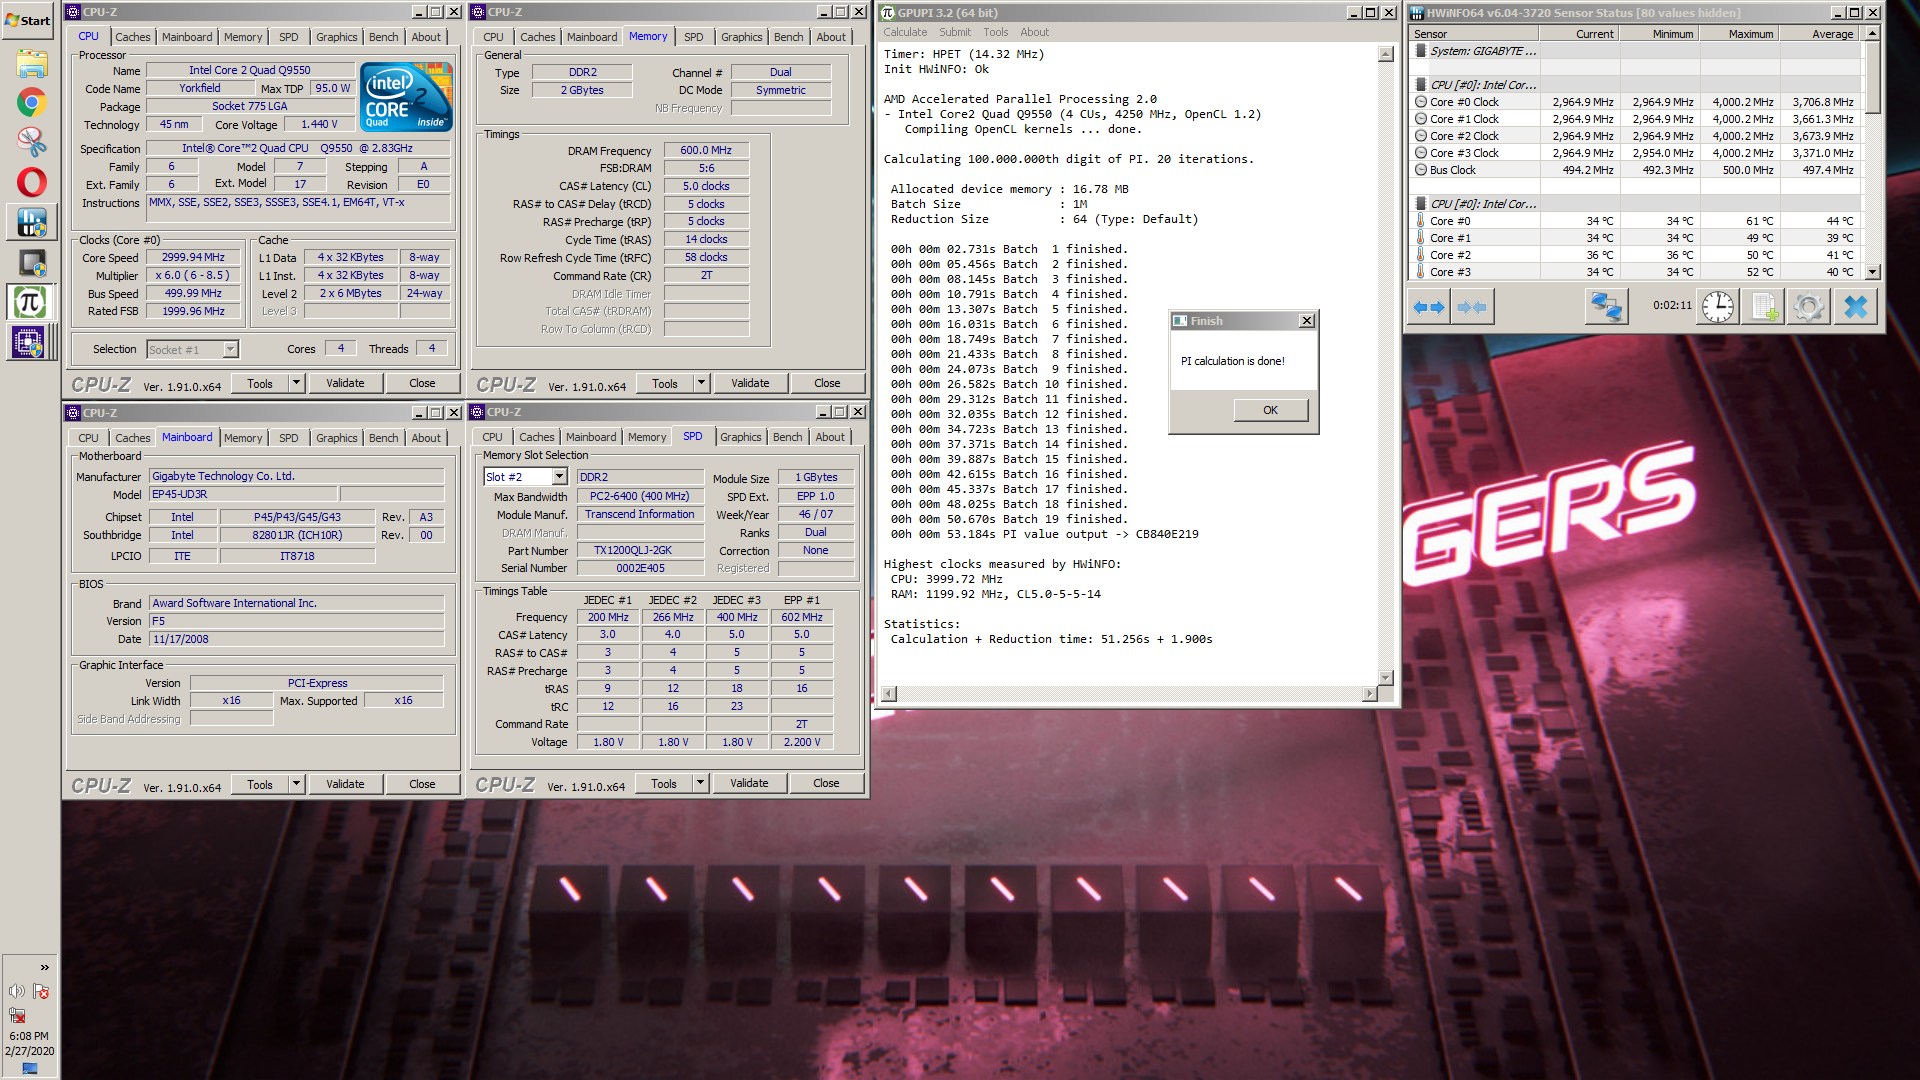The image size is (1920, 1080).
Task: Click the Average column header in HWiNFO
Action: (x=1818, y=34)
